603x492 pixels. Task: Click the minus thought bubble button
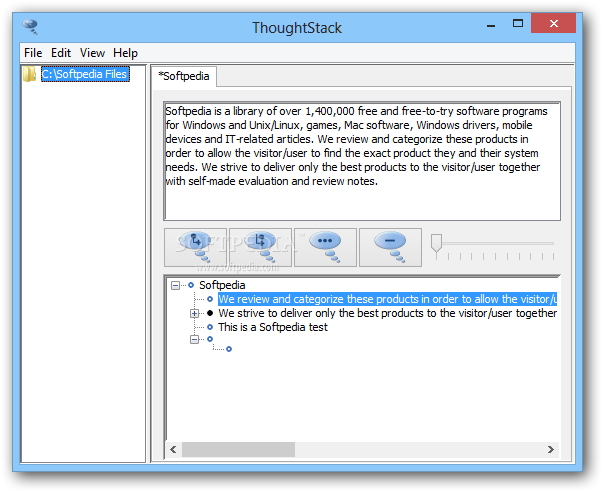coord(390,247)
